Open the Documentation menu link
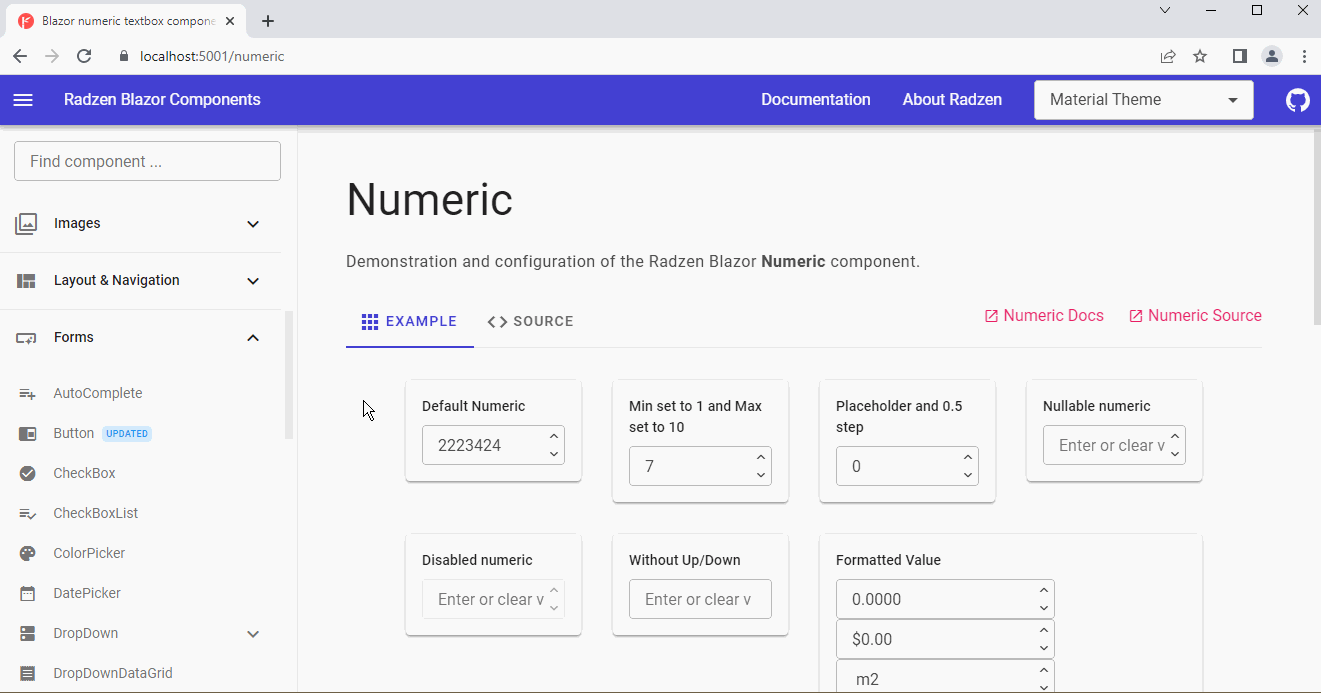The image size is (1321, 693). (816, 100)
